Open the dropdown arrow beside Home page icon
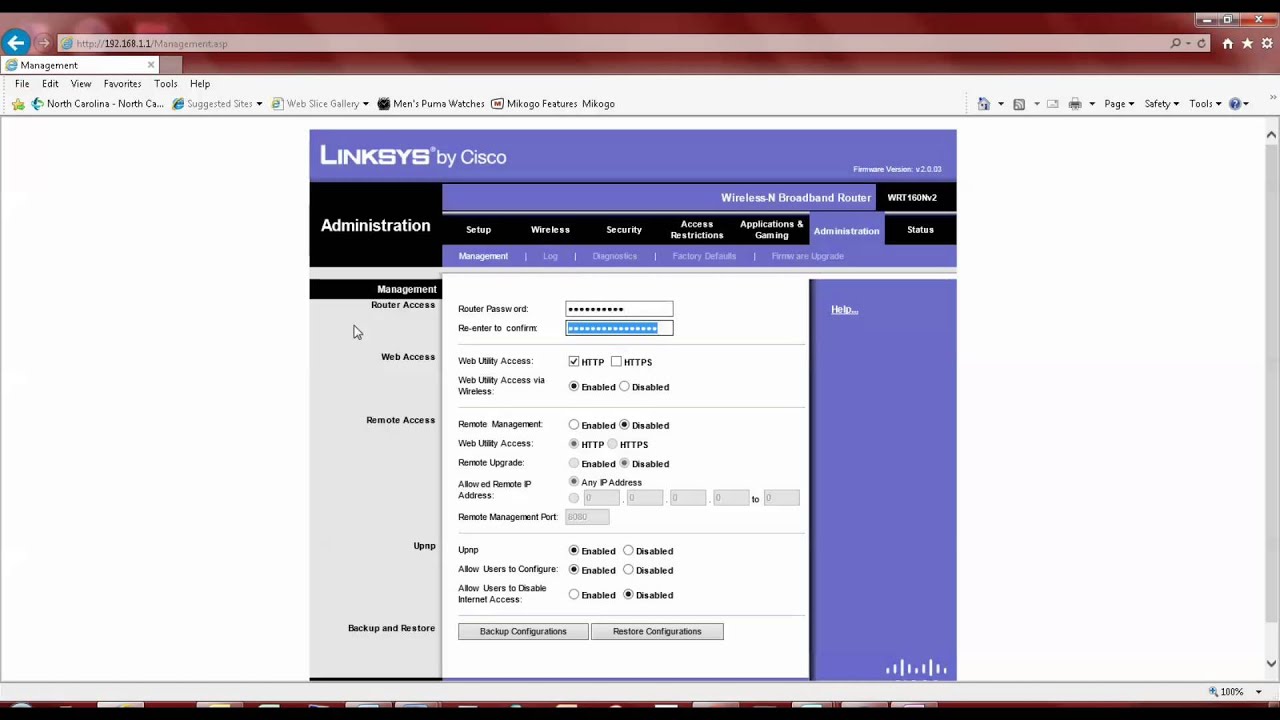Viewport: 1280px width, 720px height. [1000, 104]
